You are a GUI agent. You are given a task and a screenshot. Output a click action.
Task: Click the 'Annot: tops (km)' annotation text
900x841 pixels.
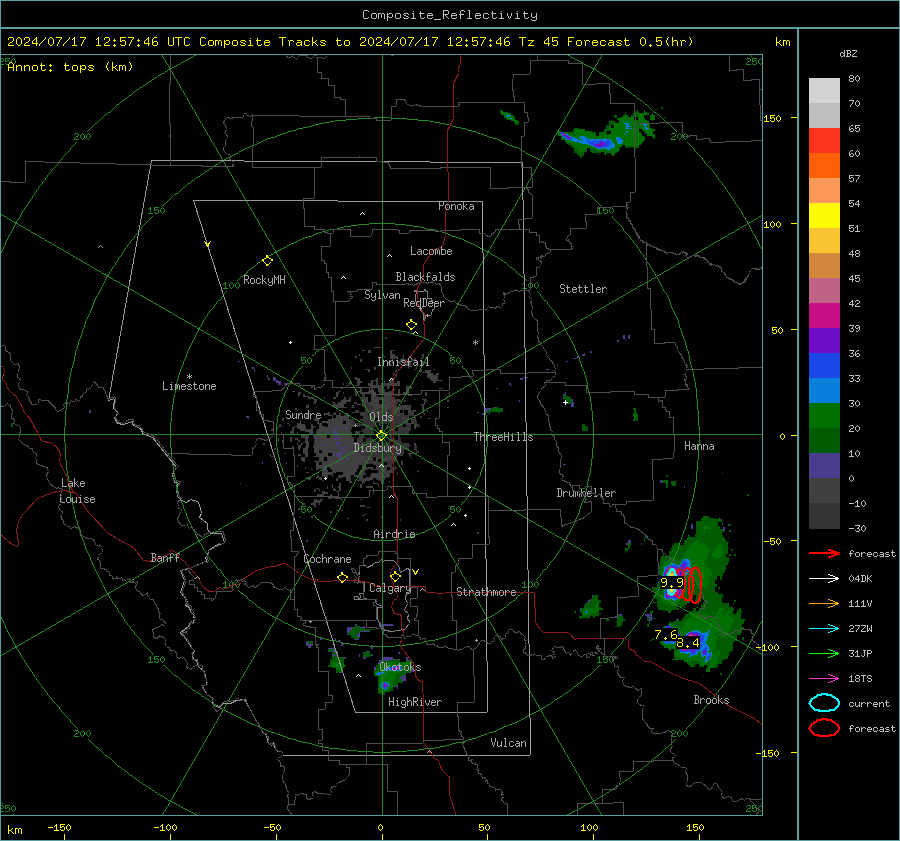click(70, 67)
